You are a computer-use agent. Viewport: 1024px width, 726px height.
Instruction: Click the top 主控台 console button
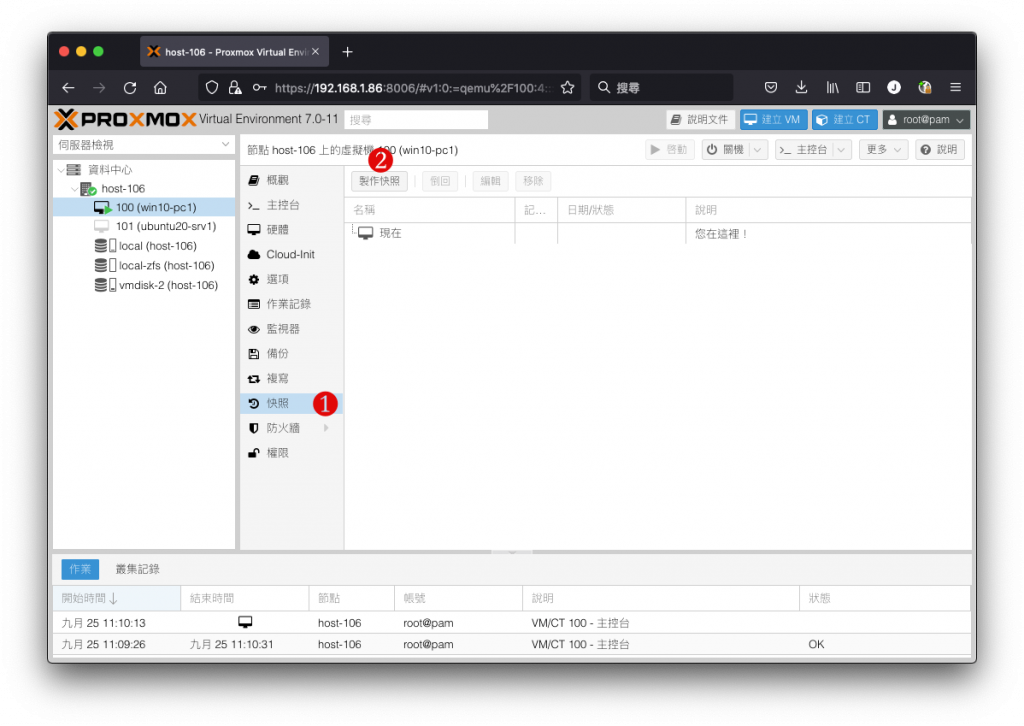tap(804, 150)
